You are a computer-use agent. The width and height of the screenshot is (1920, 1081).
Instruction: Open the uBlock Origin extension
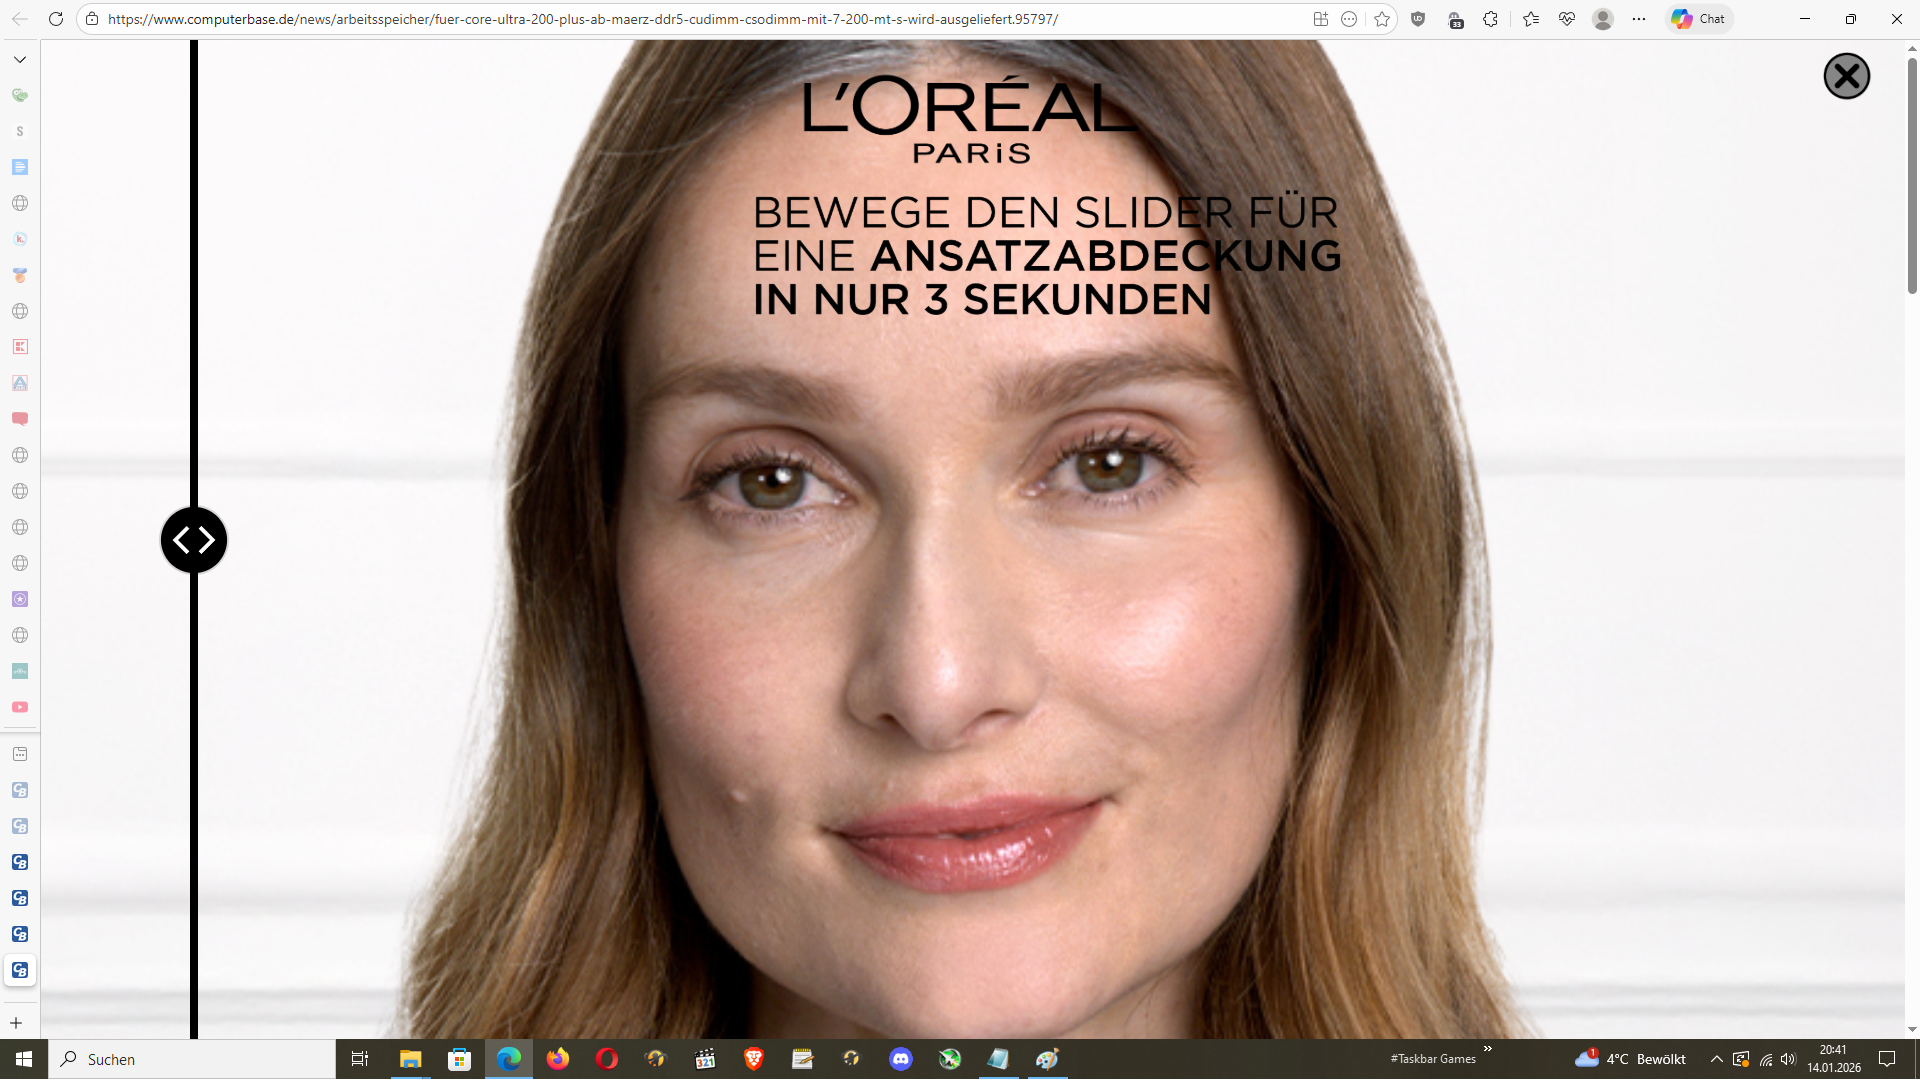tap(1418, 19)
